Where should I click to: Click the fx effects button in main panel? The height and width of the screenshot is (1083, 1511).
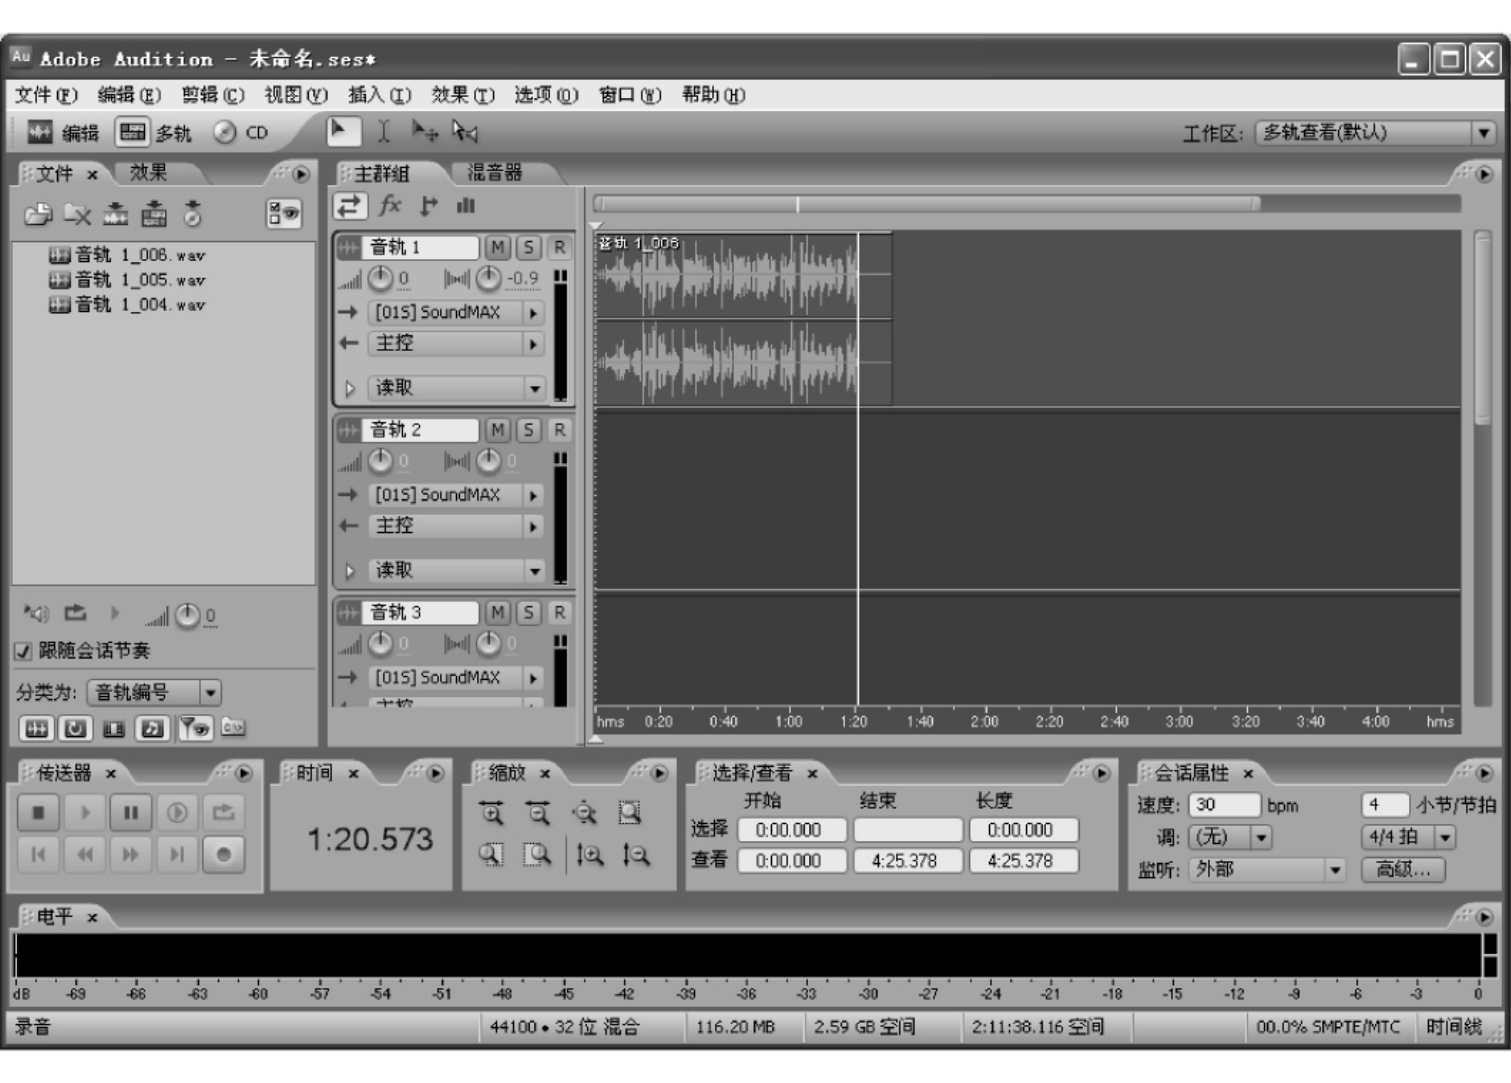390,206
